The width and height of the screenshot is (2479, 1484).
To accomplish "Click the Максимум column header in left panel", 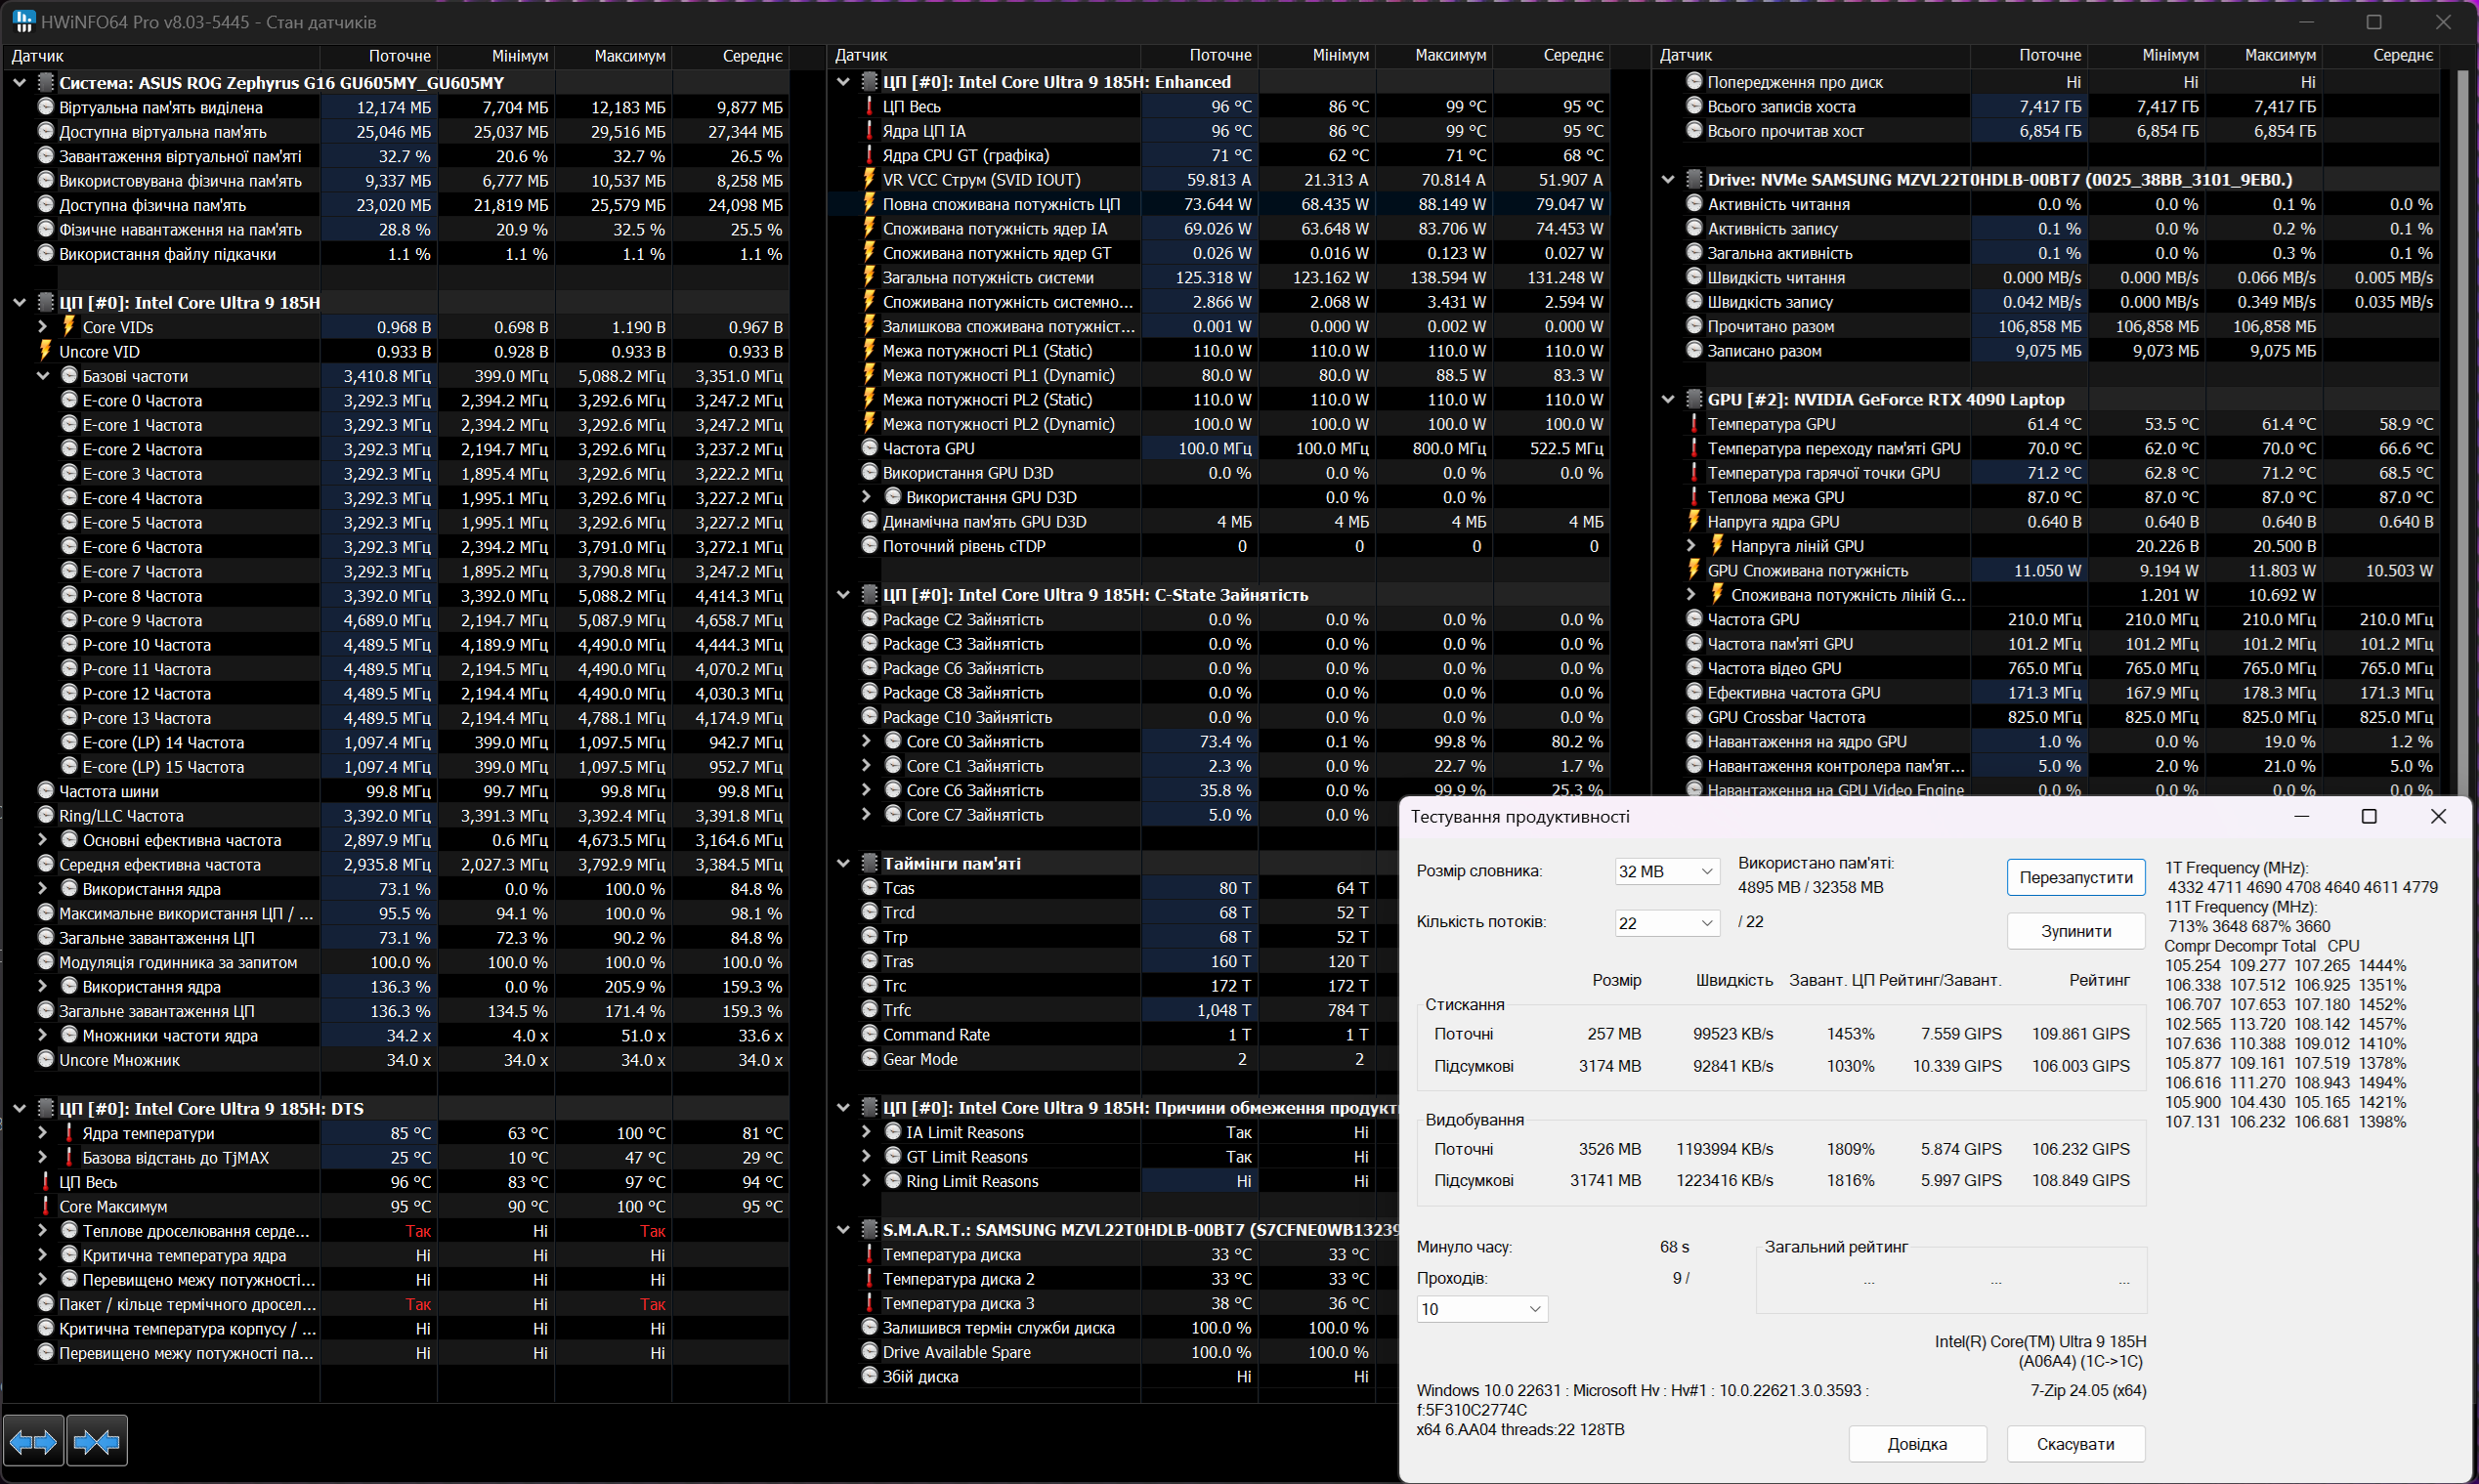I will (x=629, y=56).
